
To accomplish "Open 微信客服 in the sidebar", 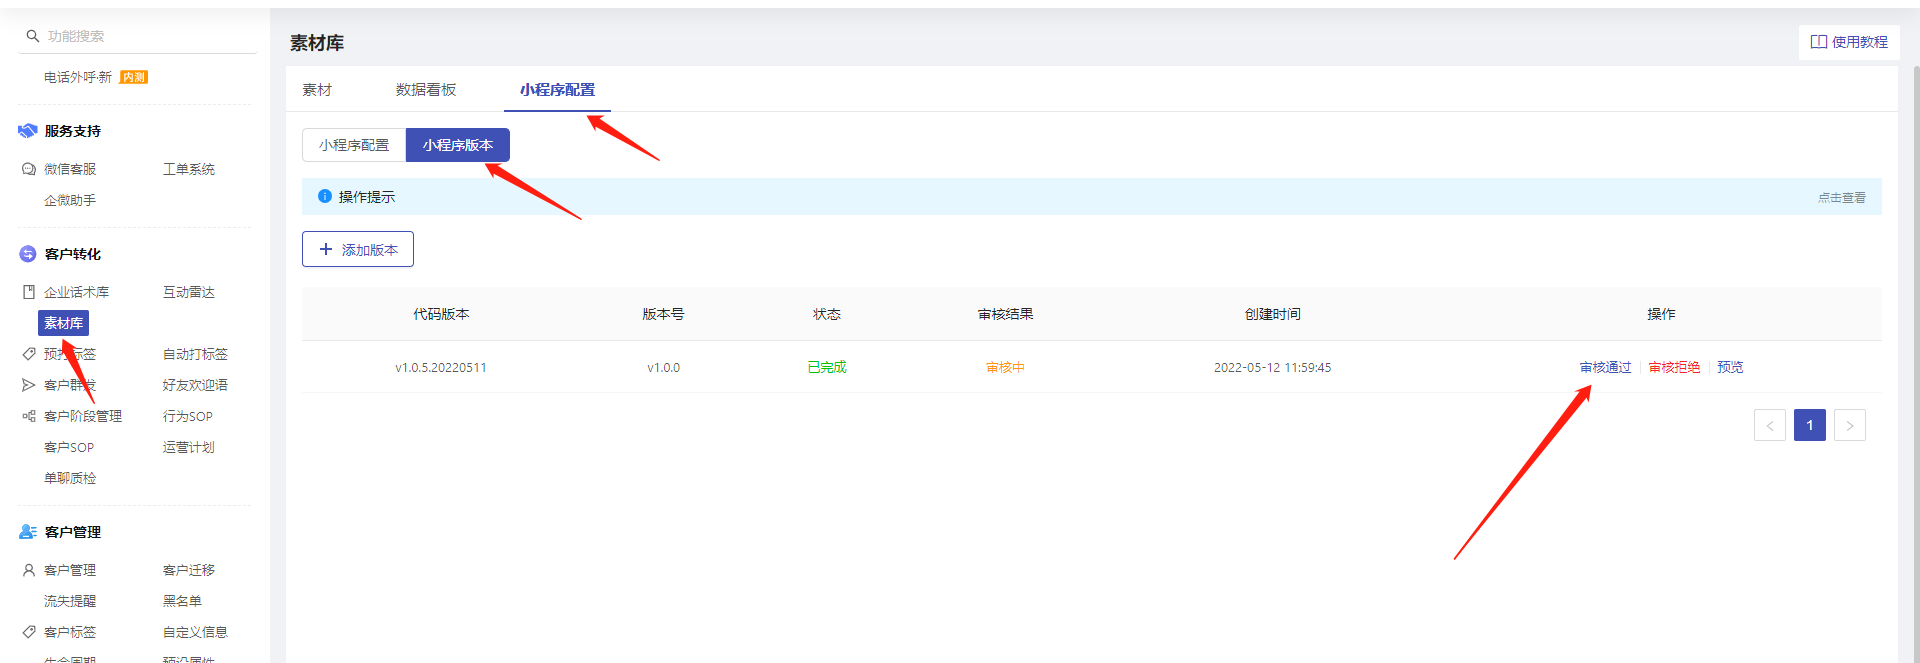I will click(70, 169).
